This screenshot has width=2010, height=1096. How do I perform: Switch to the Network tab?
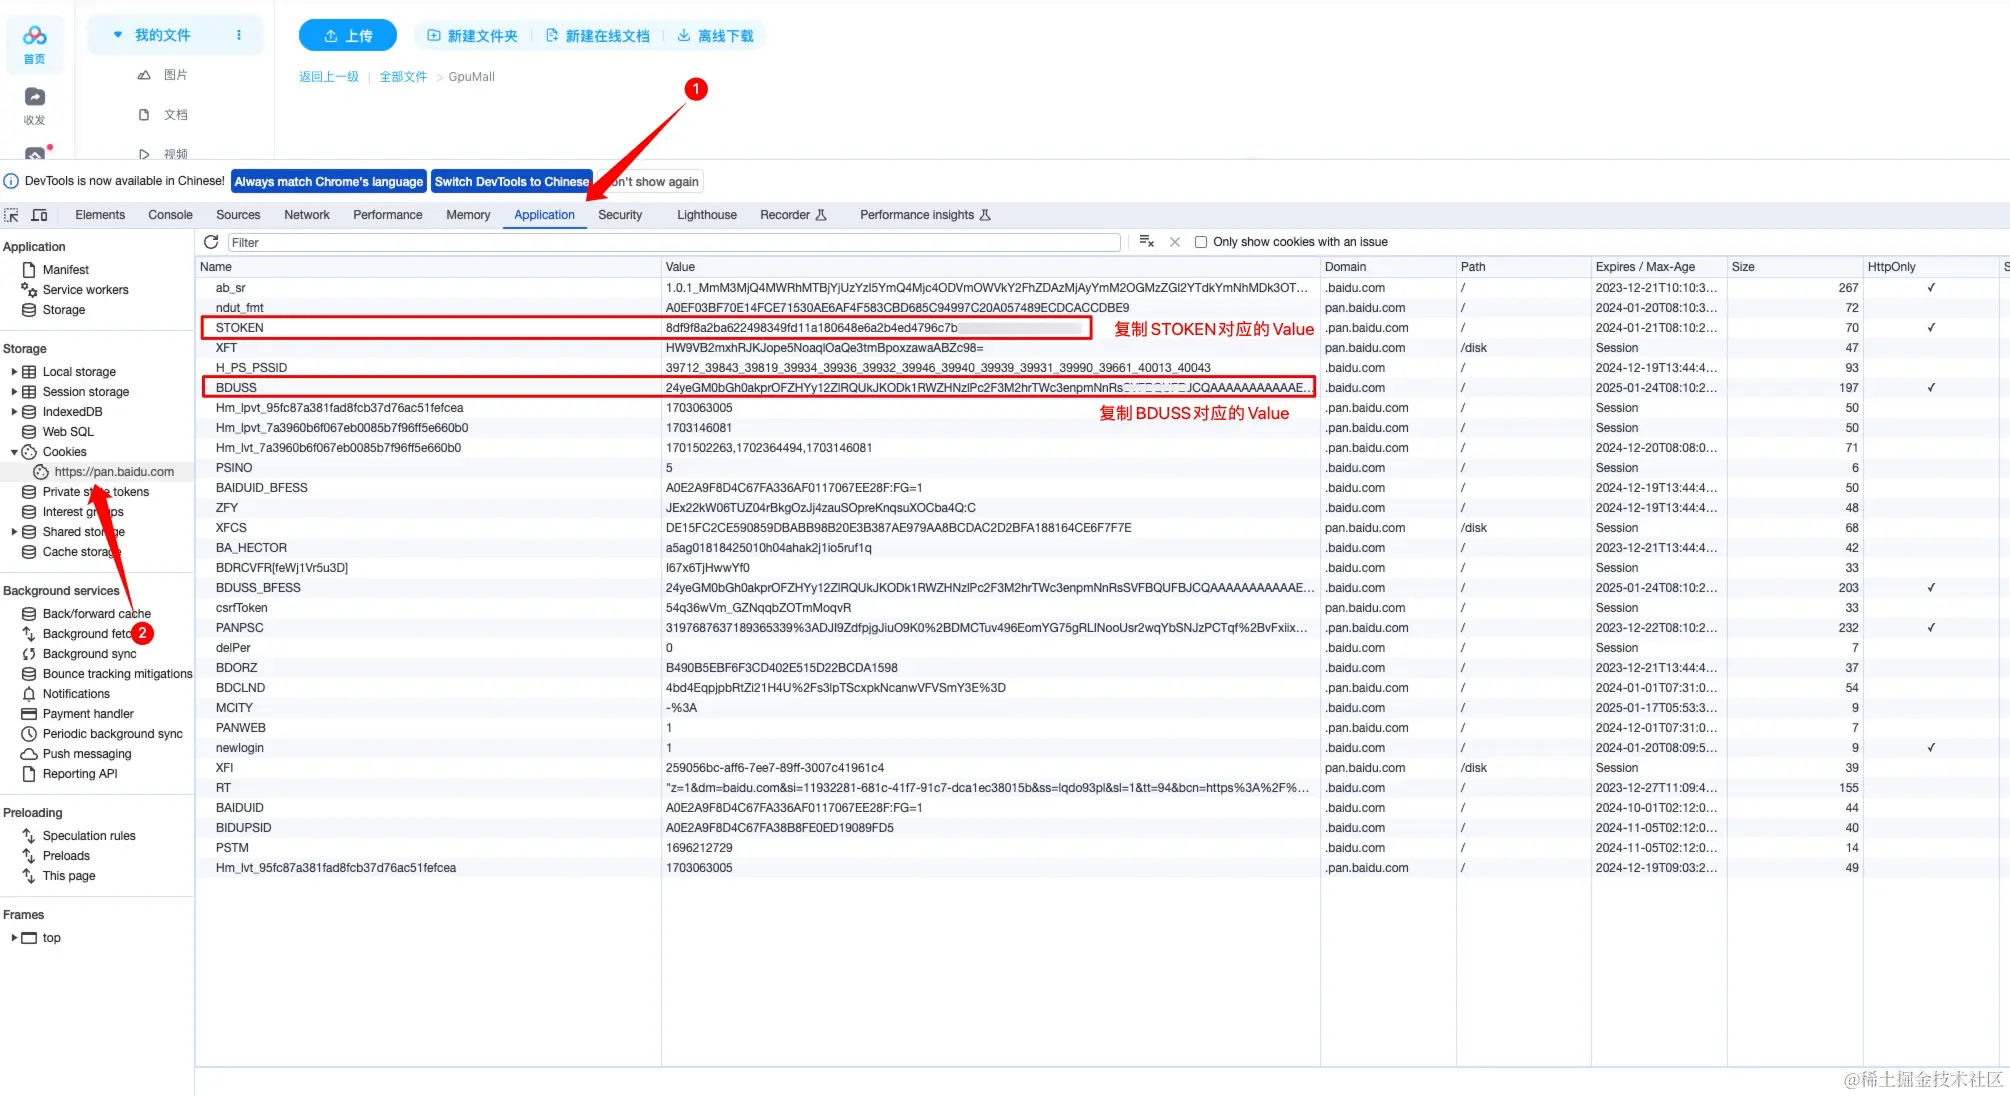tap(306, 215)
